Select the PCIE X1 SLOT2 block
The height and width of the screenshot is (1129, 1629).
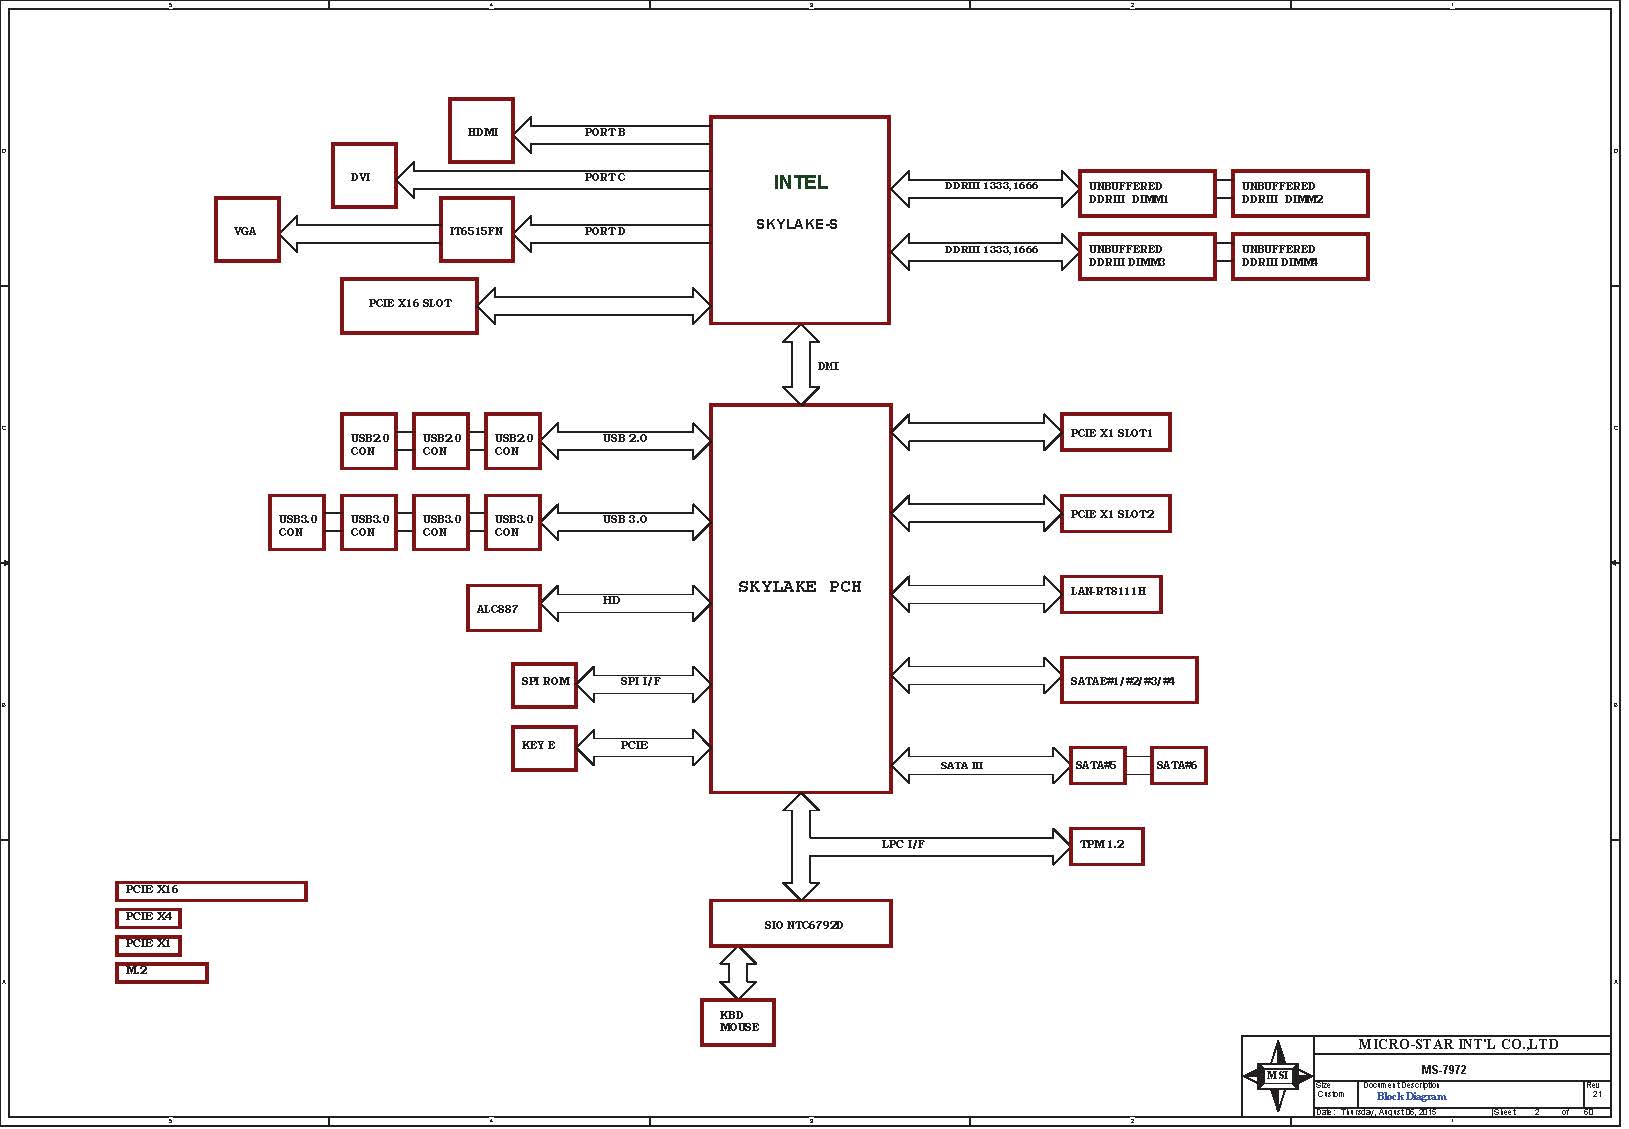coord(1115,513)
